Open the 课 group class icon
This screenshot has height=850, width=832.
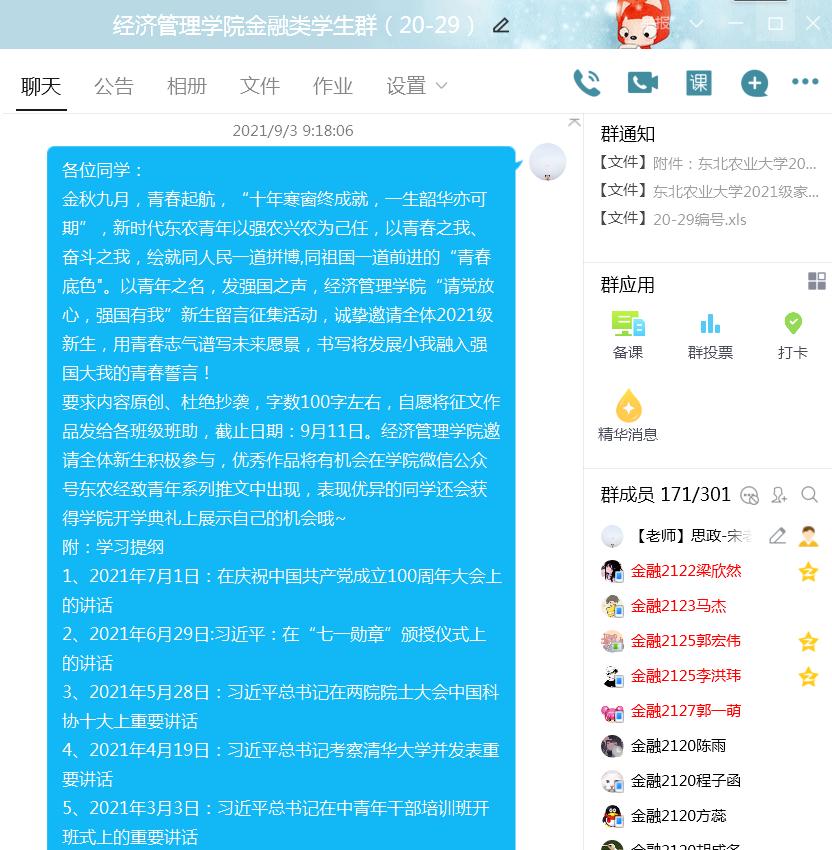pyautogui.click(x=698, y=83)
